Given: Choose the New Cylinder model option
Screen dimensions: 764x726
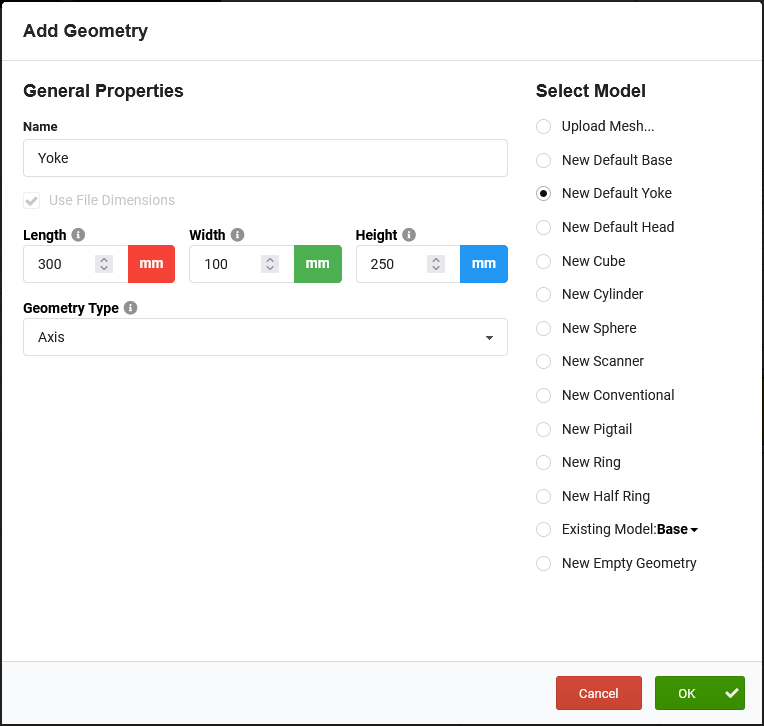Looking at the screenshot, I should pos(543,294).
